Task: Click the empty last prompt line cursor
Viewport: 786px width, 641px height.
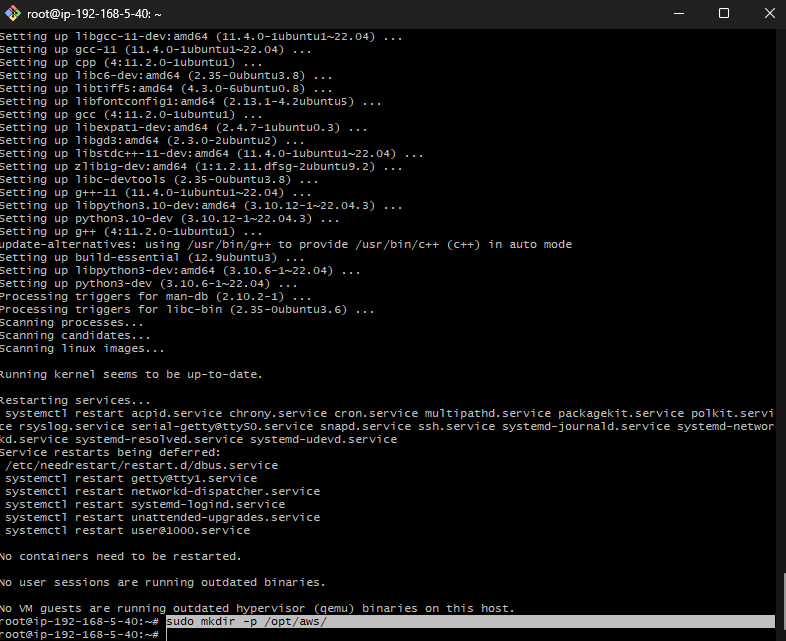Action: pos(167,634)
